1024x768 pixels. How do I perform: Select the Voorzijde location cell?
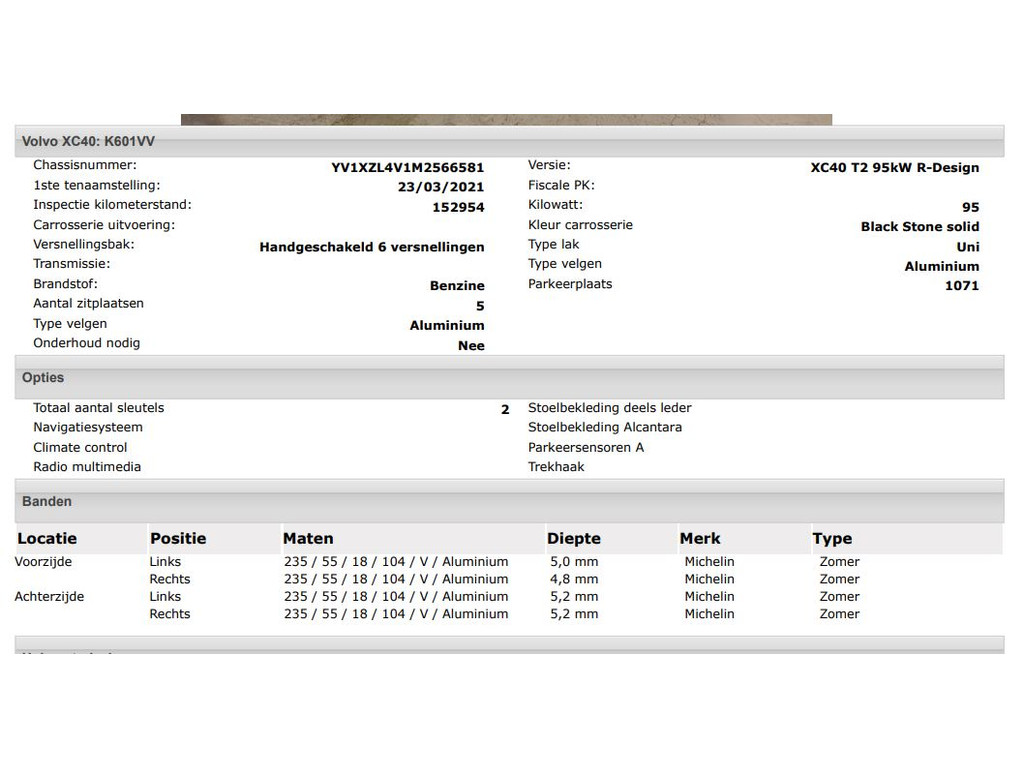coord(43,562)
